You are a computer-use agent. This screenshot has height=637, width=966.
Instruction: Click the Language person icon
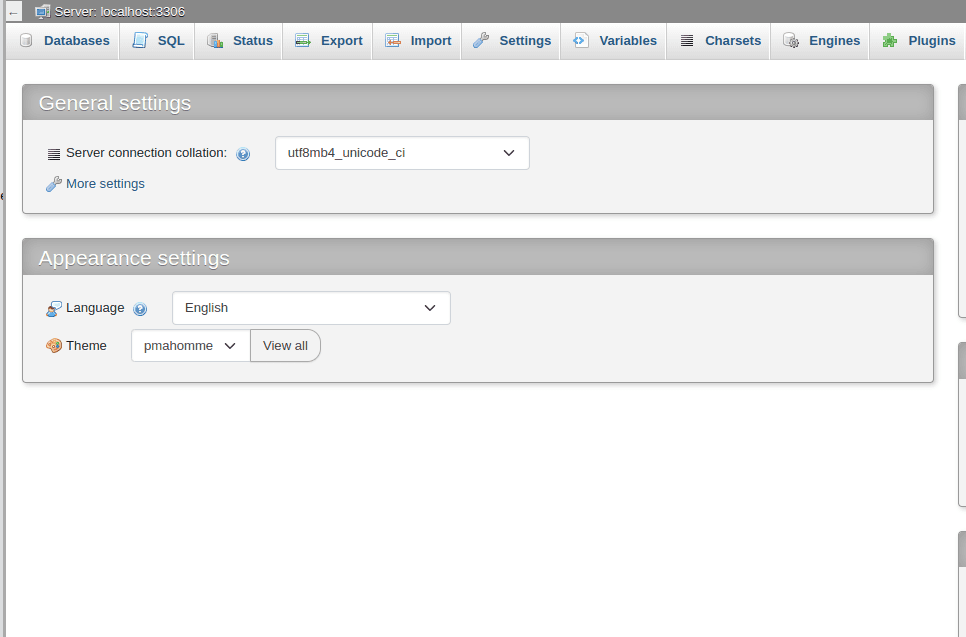click(54, 309)
